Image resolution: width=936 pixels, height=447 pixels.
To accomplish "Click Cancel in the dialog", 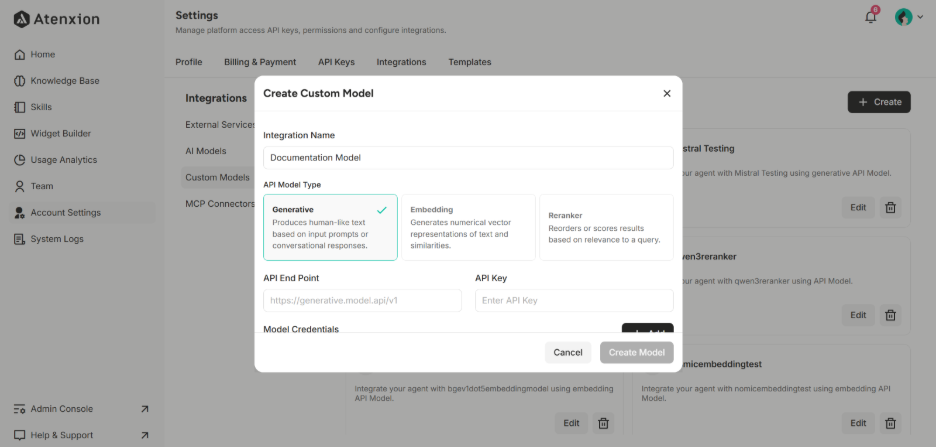I will click(568, 352).
